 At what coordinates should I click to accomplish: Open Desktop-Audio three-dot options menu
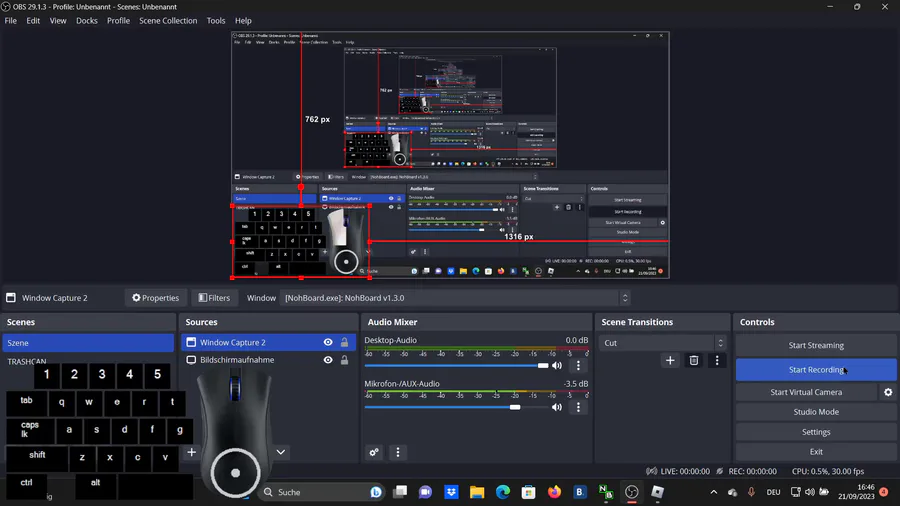click(578, 365)
